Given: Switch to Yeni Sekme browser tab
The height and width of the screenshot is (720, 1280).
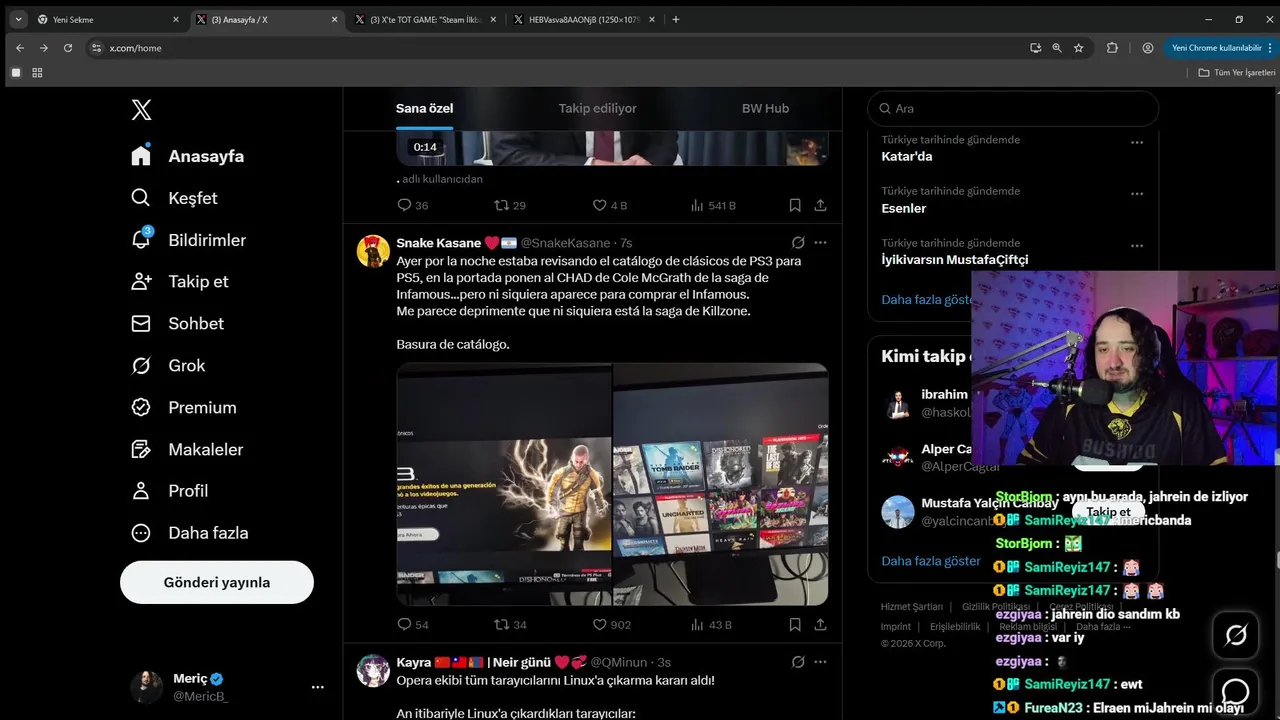Looking at the screenshot, I should (108, 19).
